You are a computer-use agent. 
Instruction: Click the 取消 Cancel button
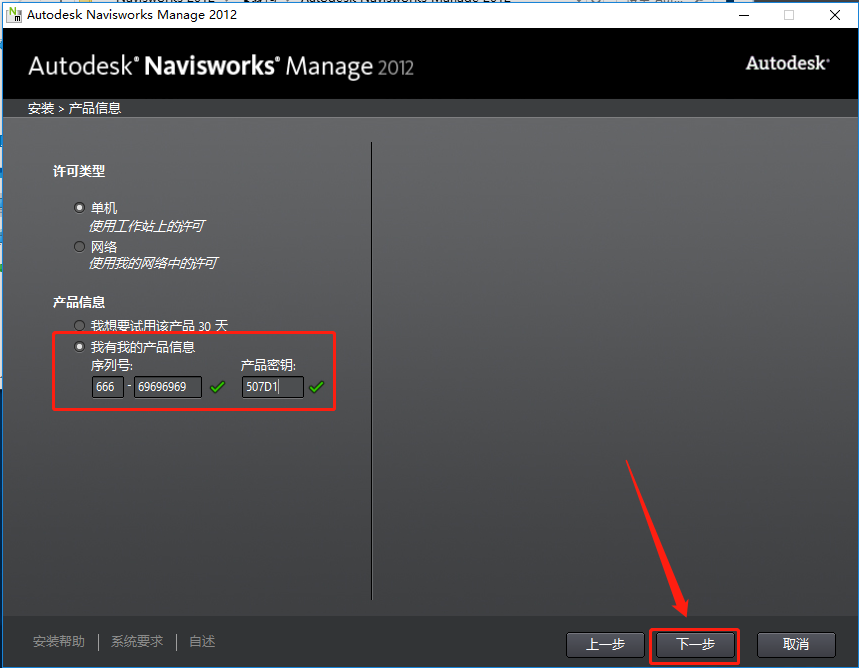795,644
